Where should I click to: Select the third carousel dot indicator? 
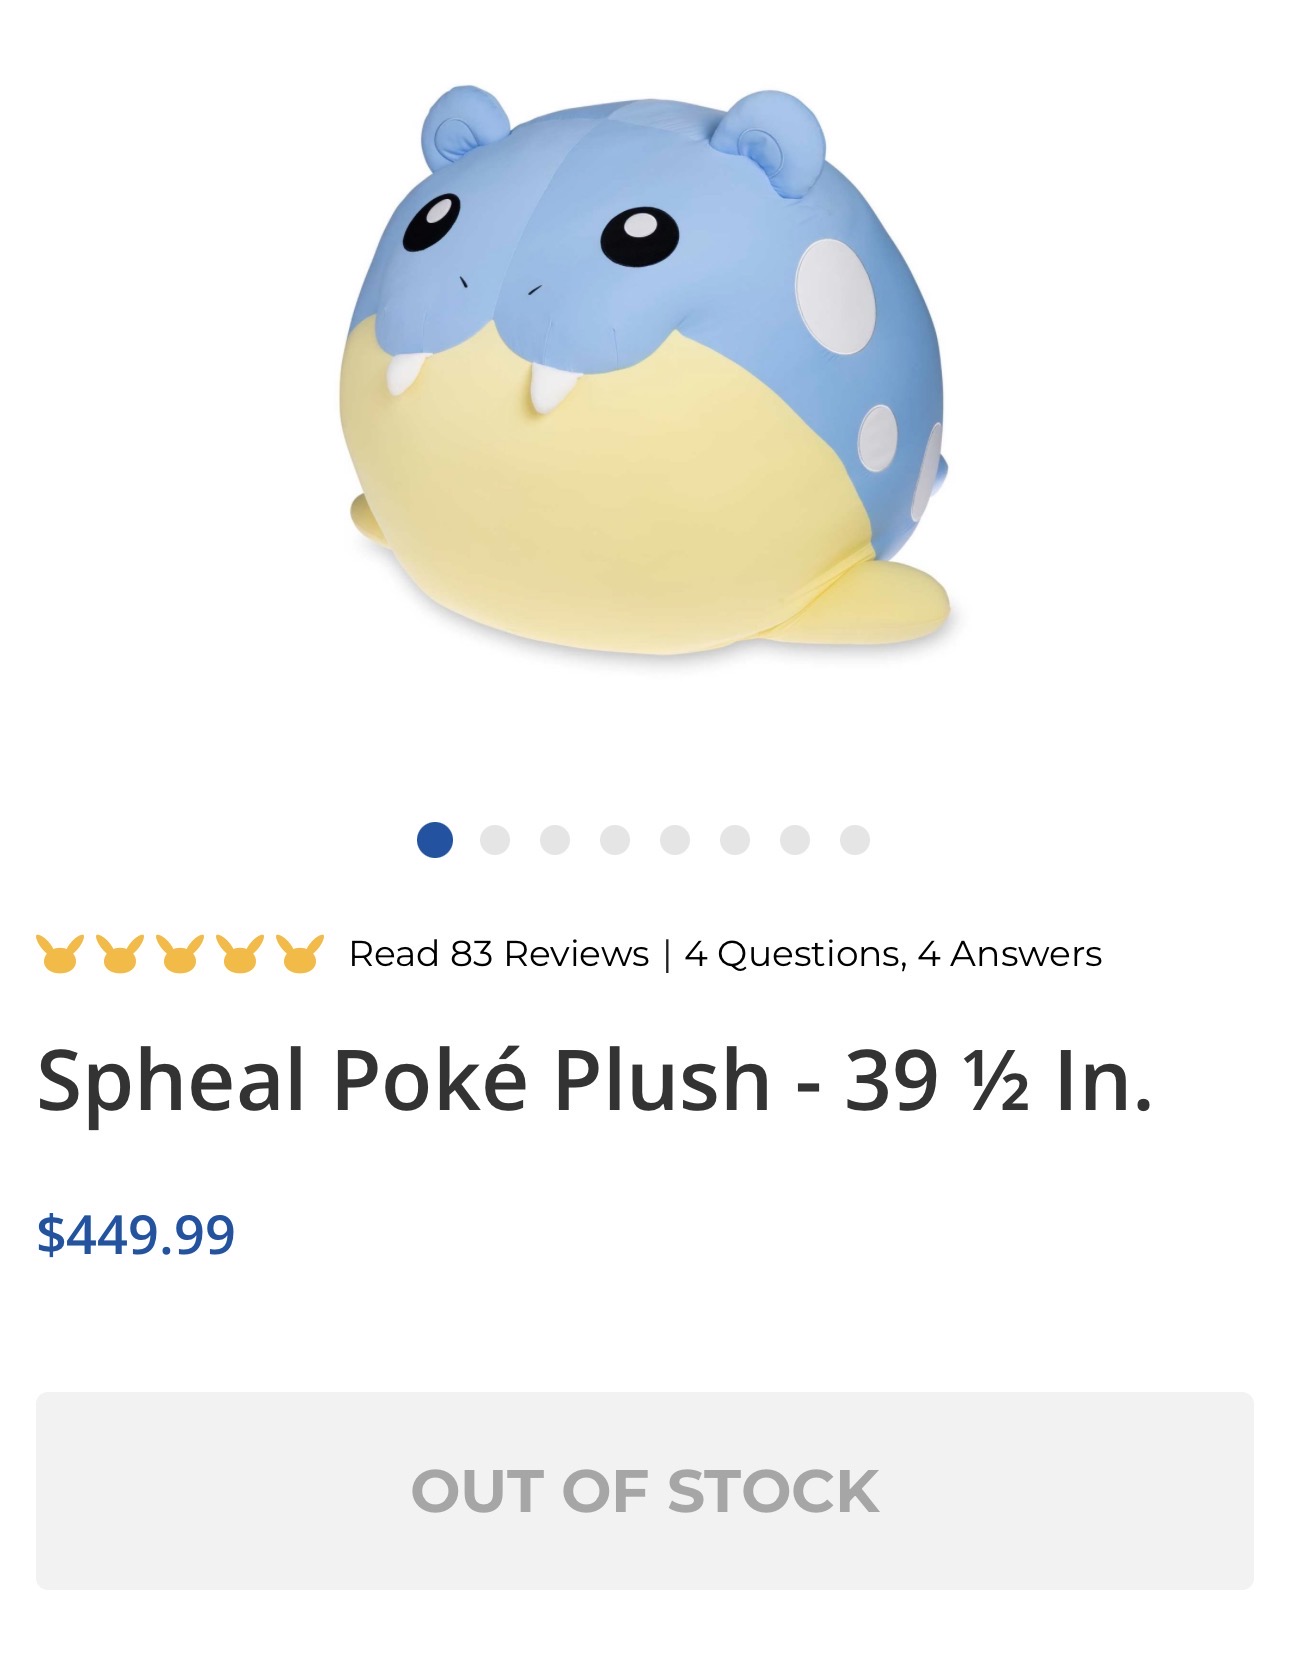[x=555, y=840]
